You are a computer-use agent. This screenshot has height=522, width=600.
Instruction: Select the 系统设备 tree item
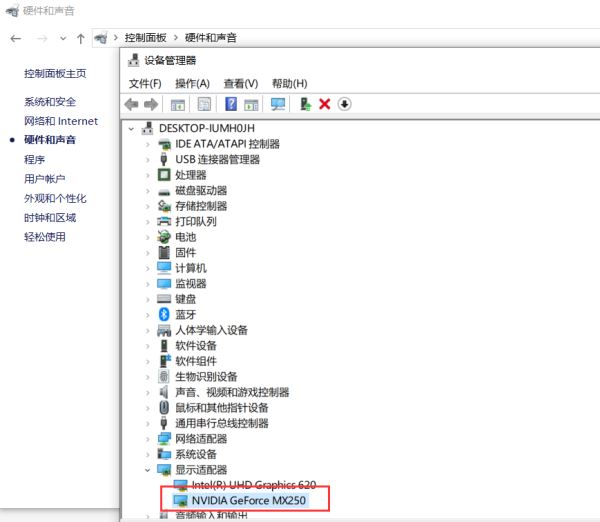pyautogui.click(x=196, y=454)
